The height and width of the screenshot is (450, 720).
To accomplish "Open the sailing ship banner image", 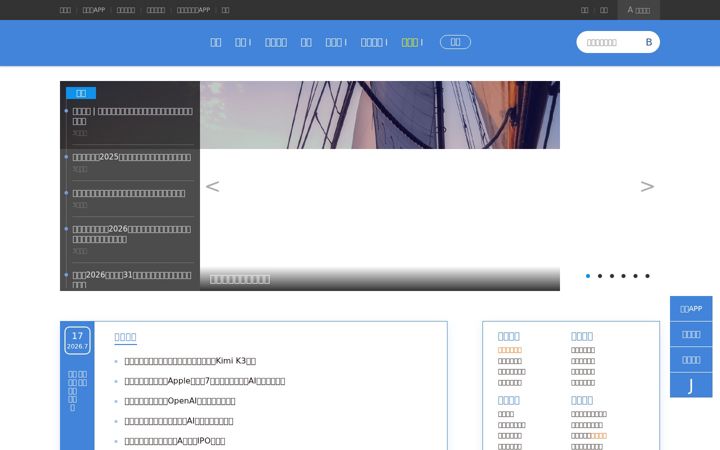I will 380,115.
